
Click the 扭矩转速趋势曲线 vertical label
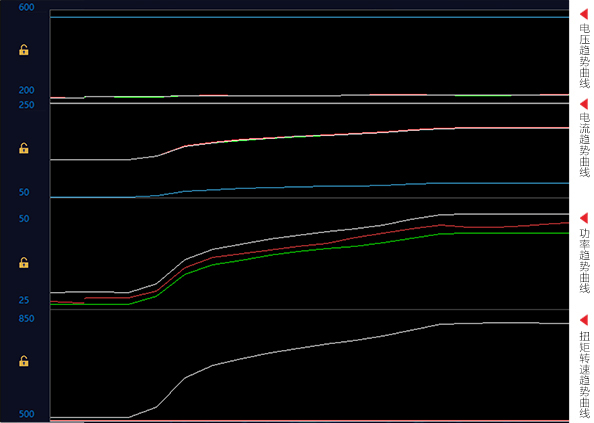coord(585,374)
